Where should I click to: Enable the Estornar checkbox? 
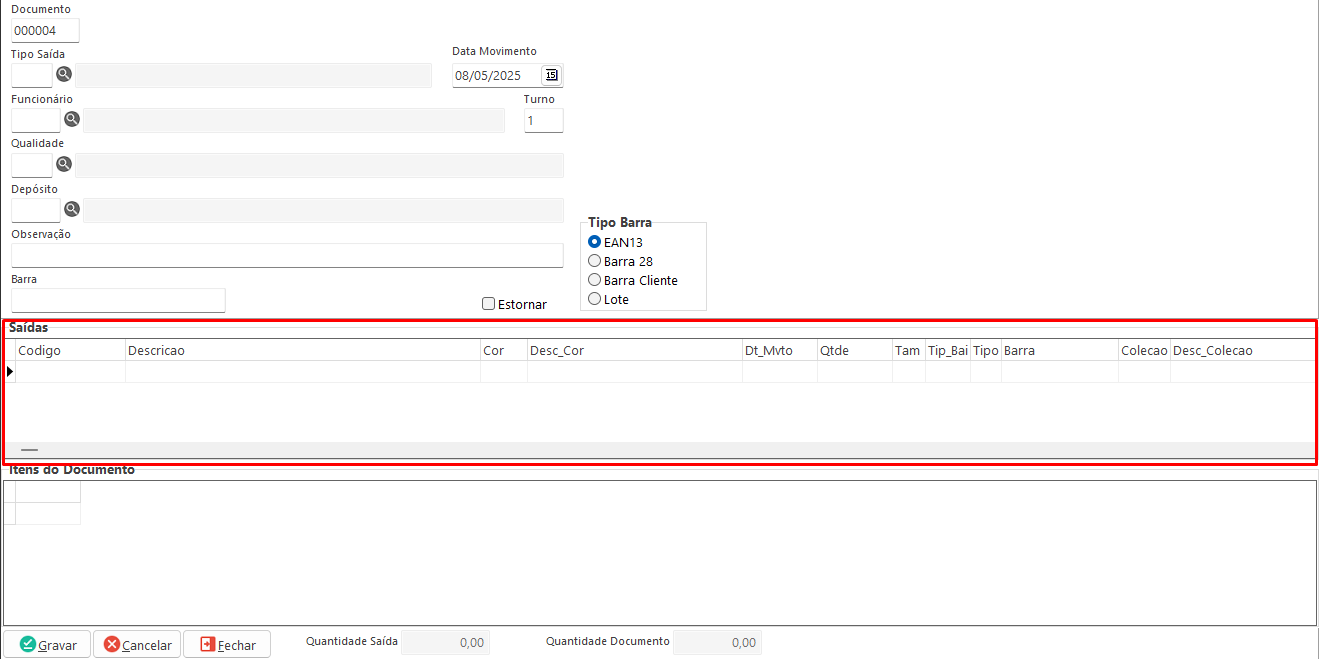click(x=489, y=304)
